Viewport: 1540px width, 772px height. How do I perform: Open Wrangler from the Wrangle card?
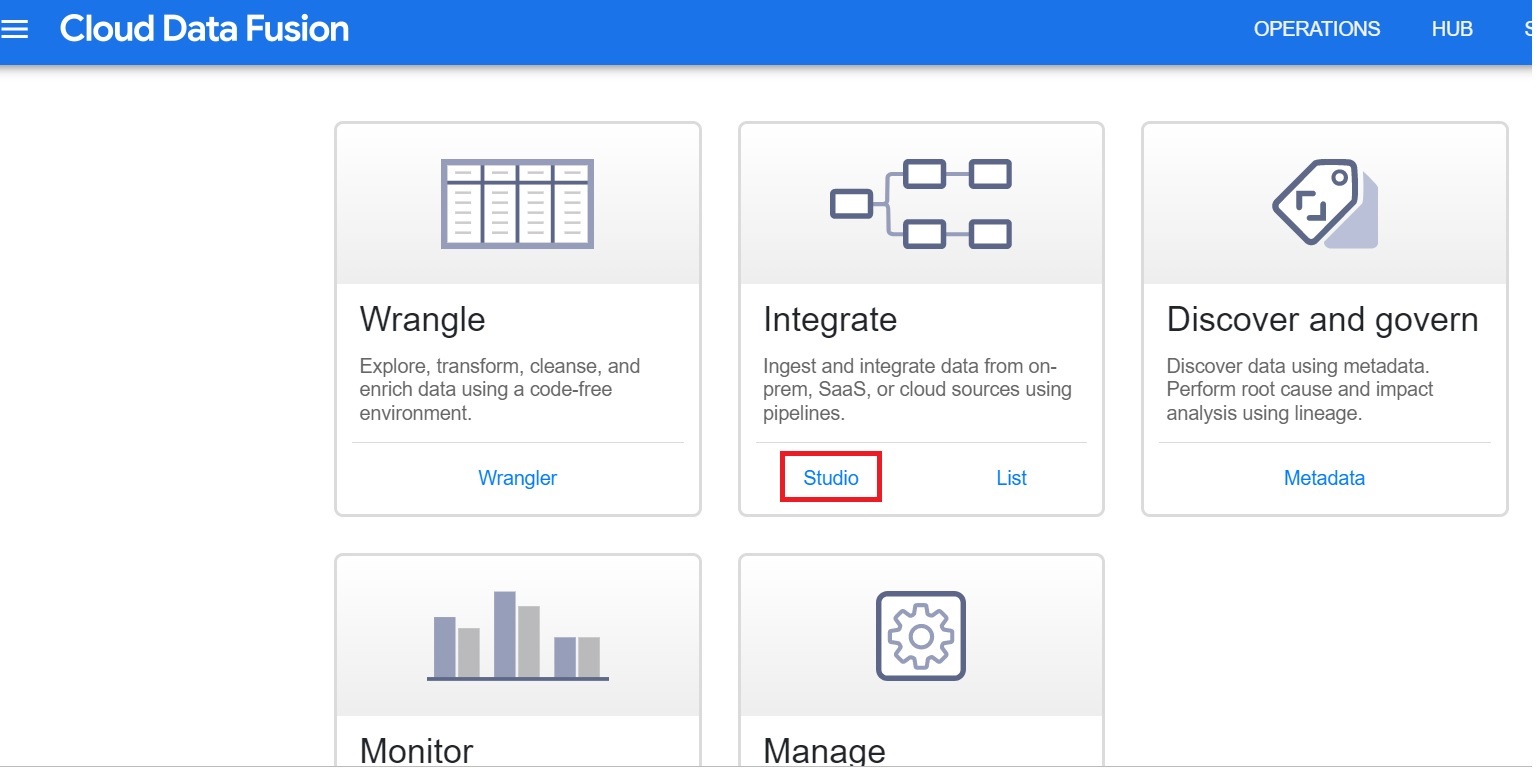[517, 477]
